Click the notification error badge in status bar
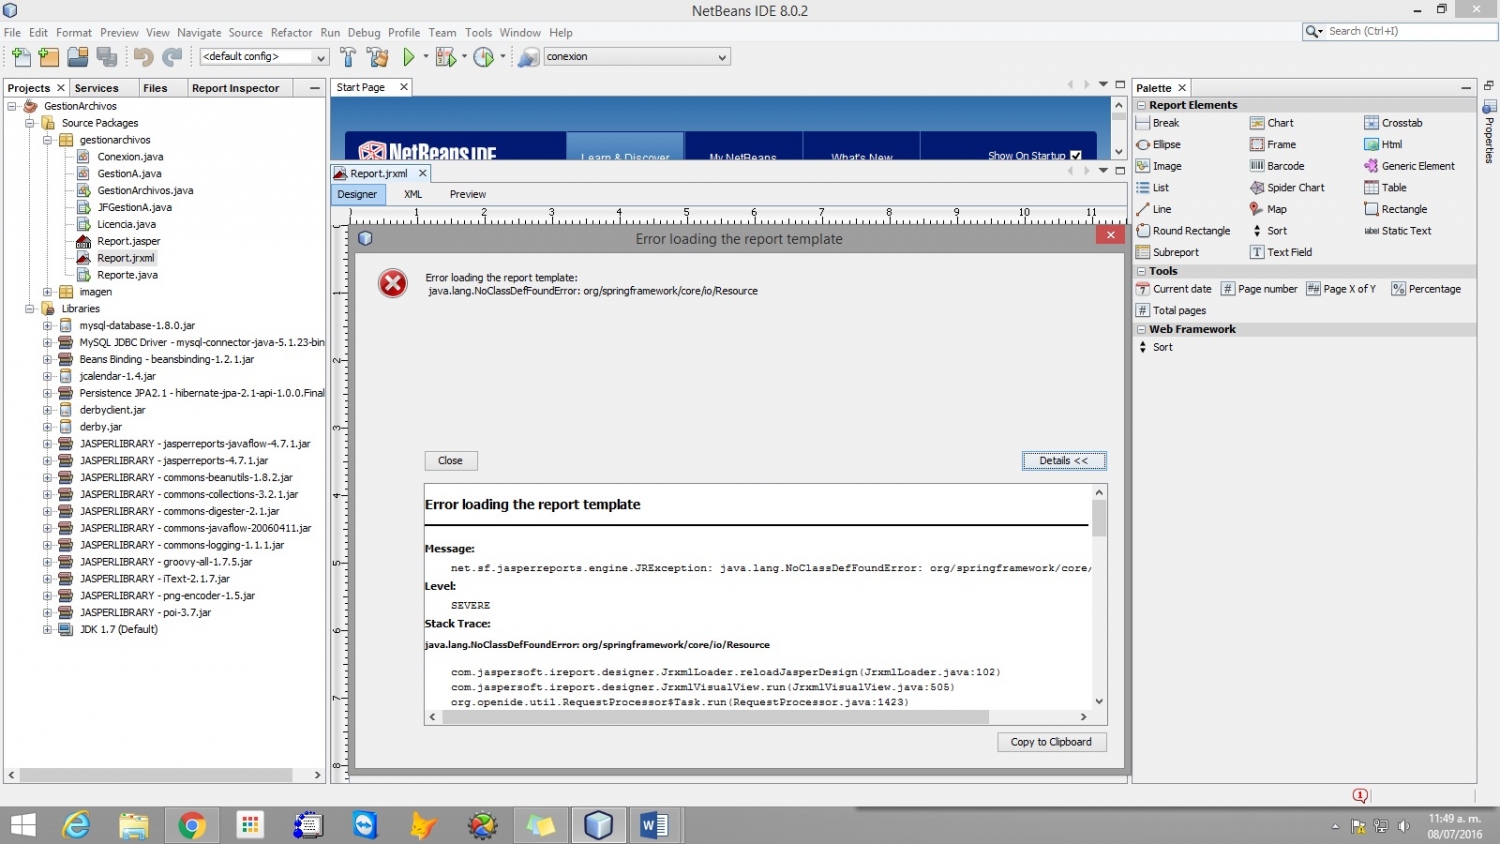 point(1360,796)
